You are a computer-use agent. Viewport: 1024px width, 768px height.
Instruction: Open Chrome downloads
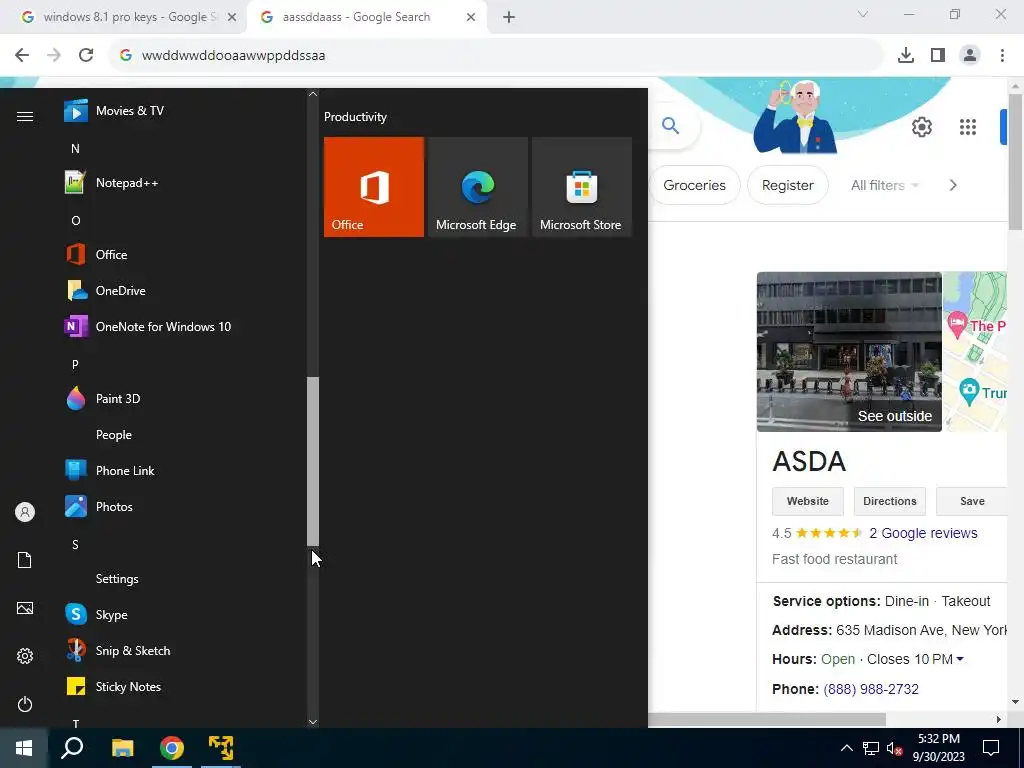tap(906, 55)
